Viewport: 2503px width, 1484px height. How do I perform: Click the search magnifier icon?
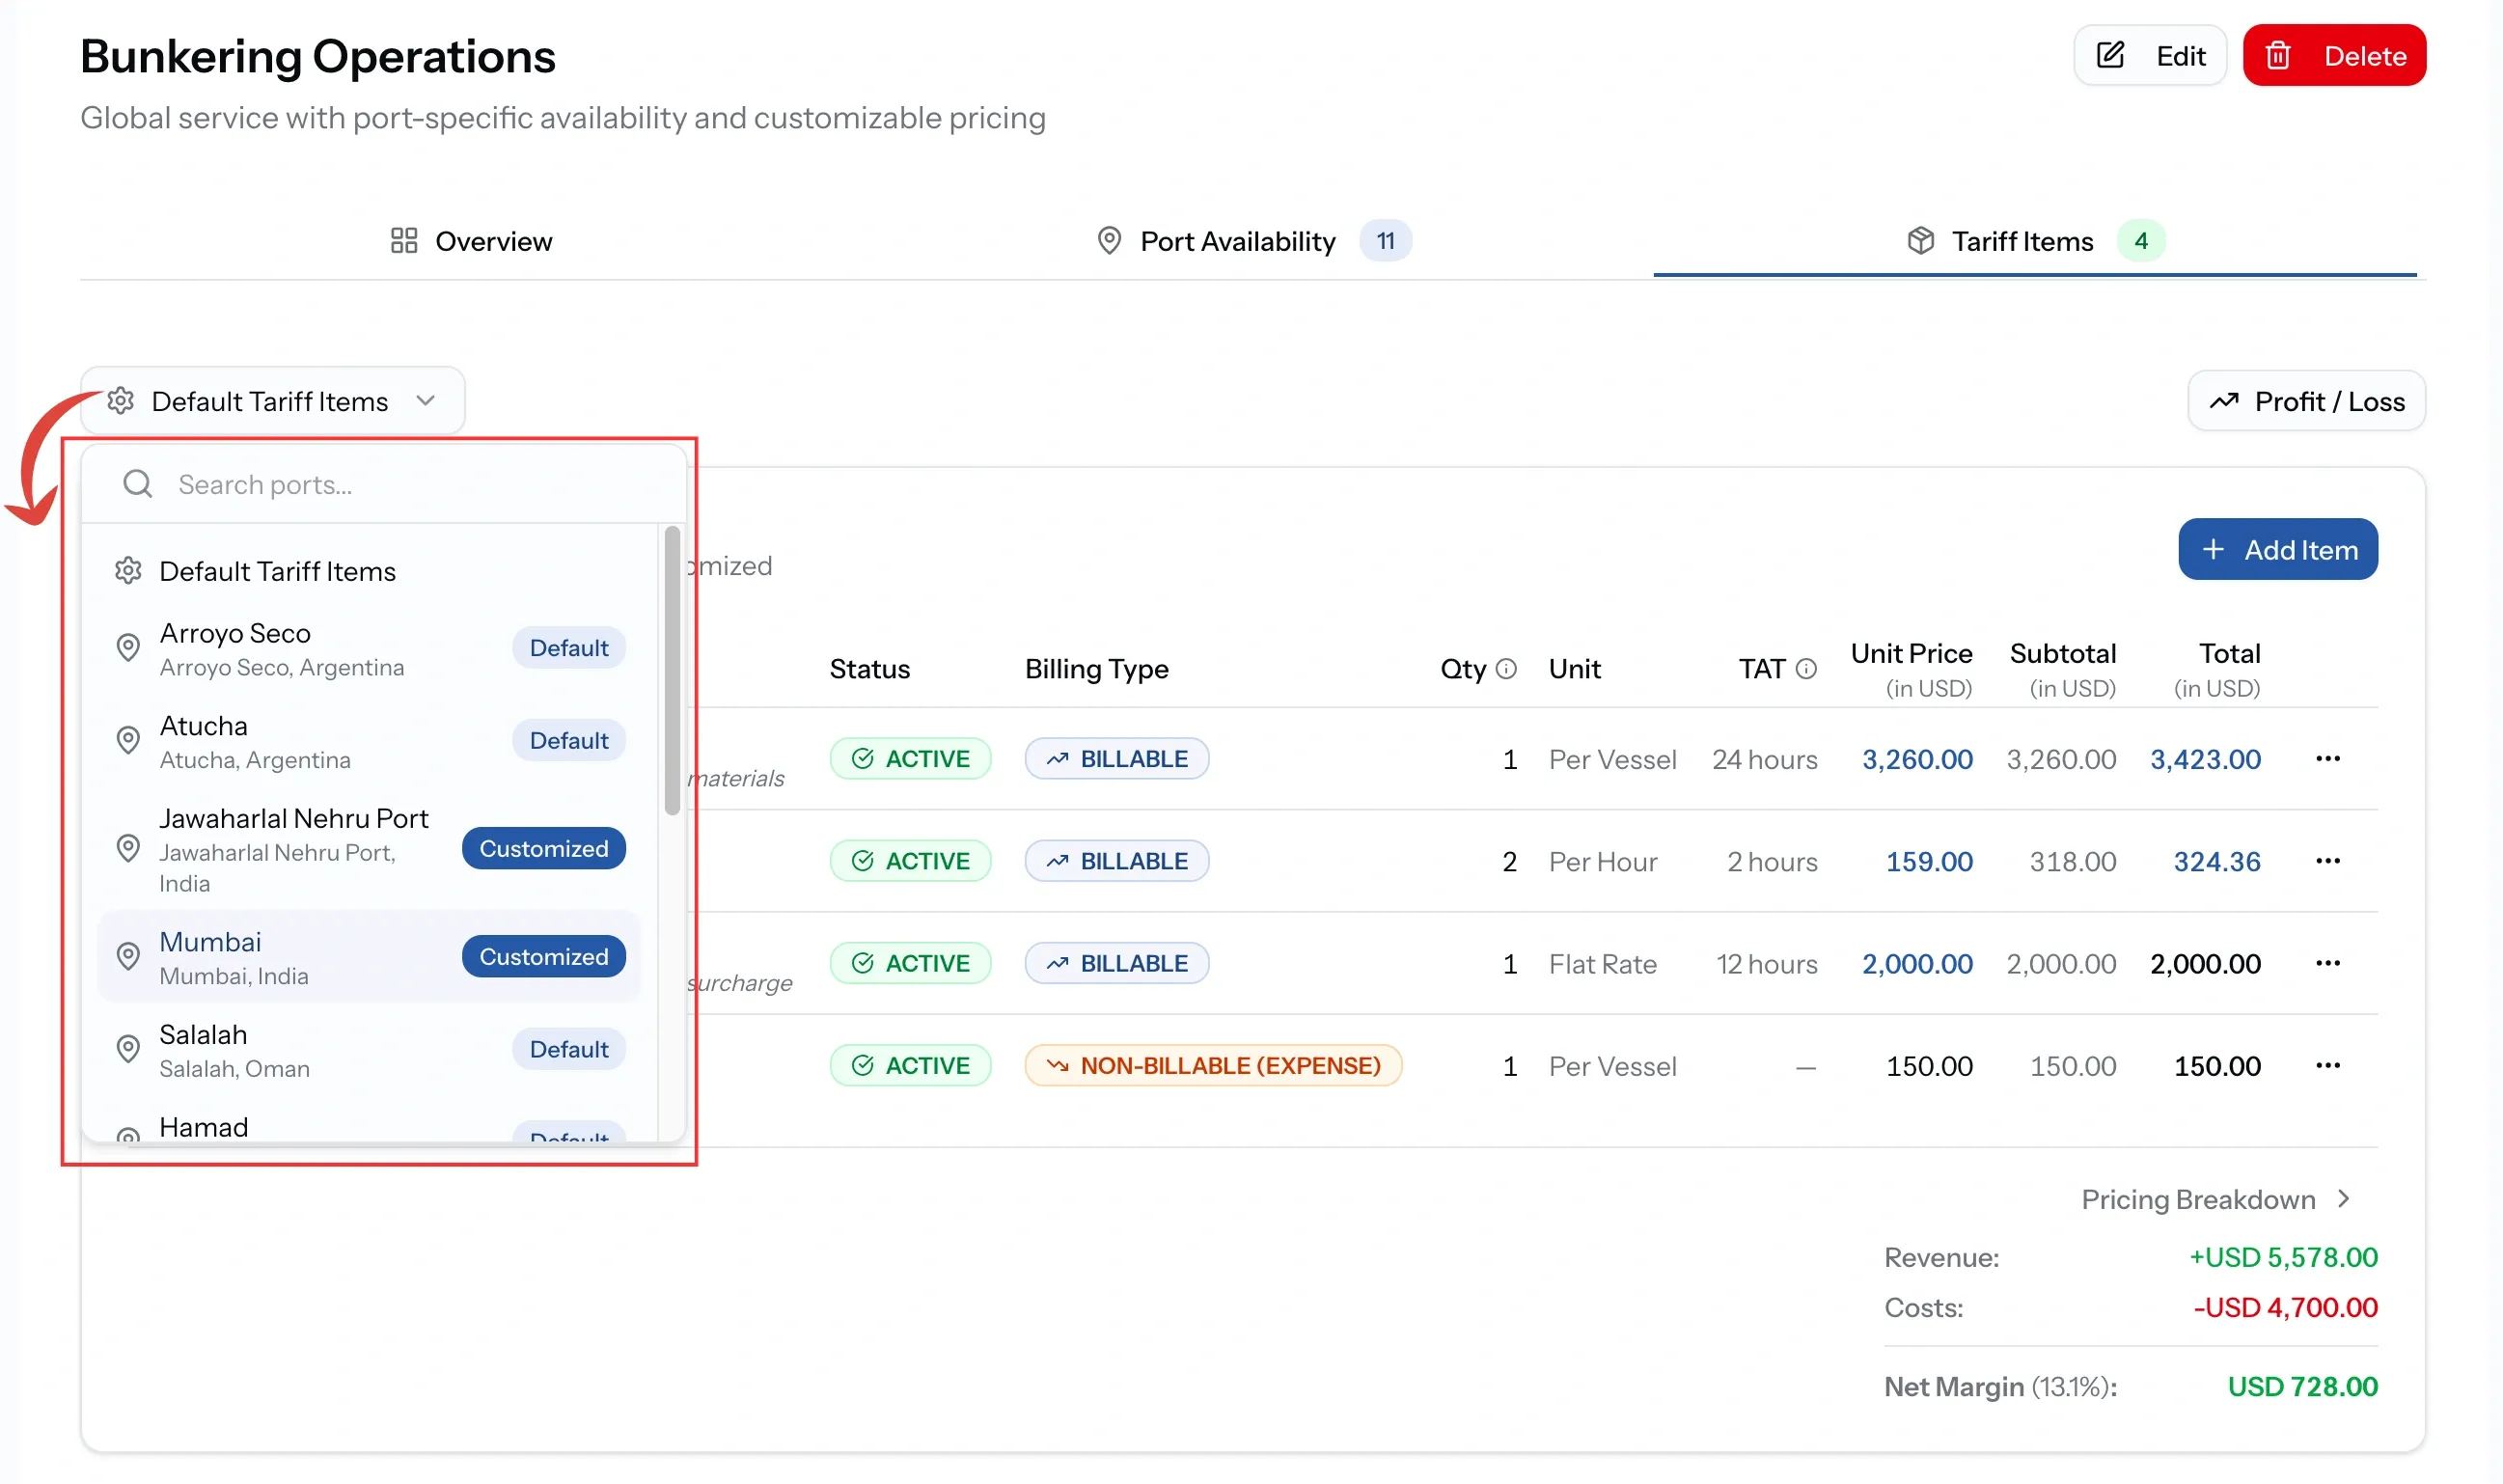pos(137,484)
